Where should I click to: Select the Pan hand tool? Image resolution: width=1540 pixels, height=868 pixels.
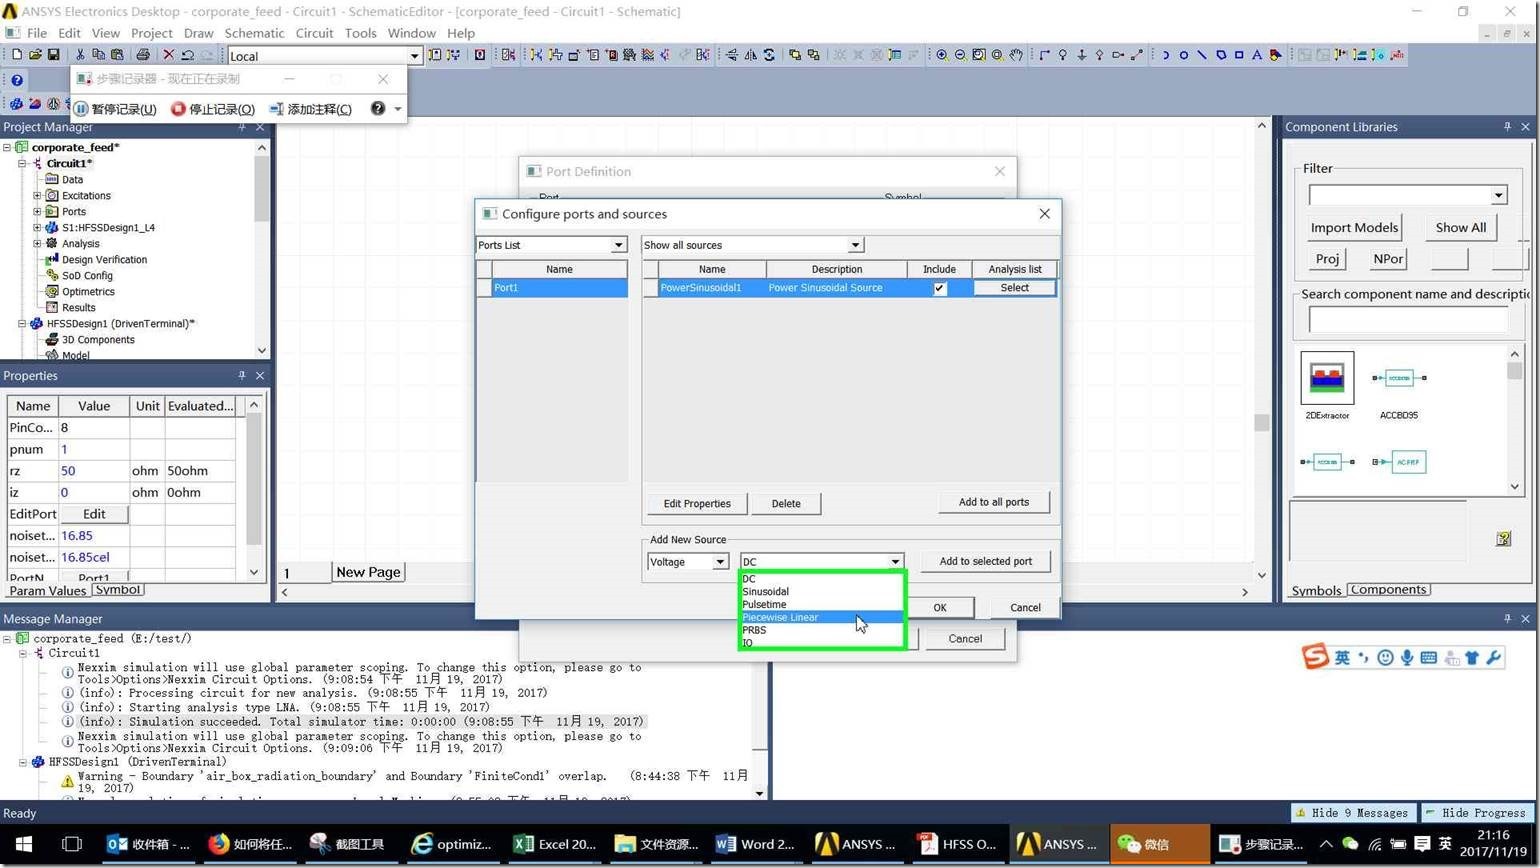(x=1016, y=55)
